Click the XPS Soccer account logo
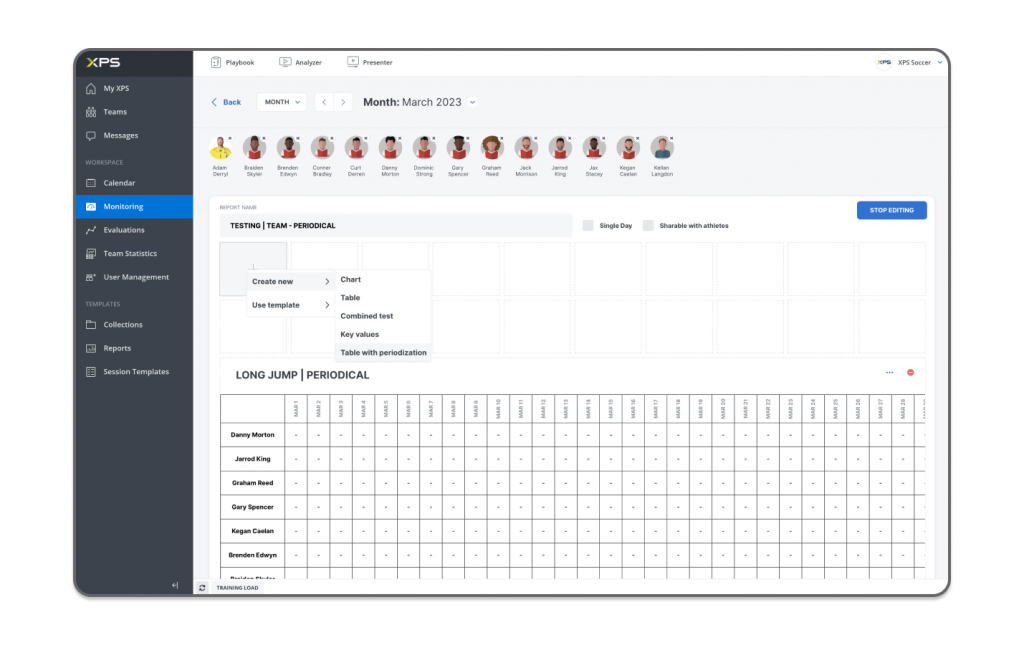1024x645 pixels. 884,62
